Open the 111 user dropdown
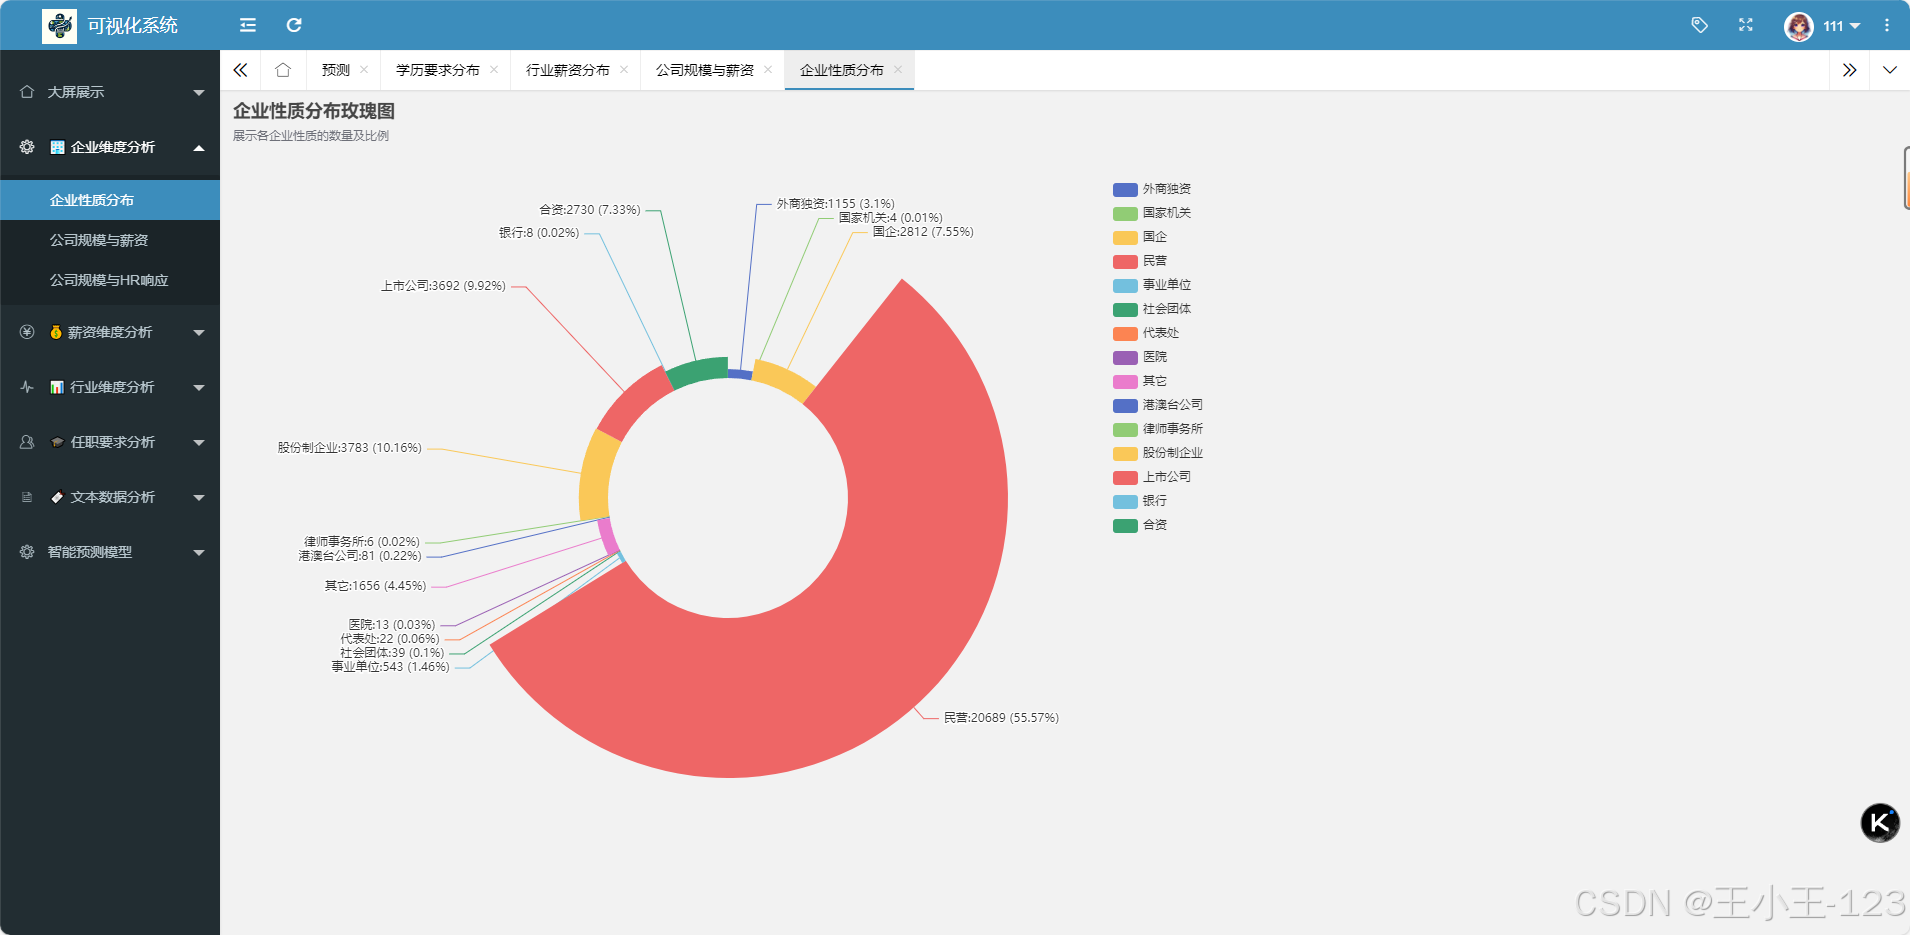Viewport: 1910px width, 935px height. 1841,26
